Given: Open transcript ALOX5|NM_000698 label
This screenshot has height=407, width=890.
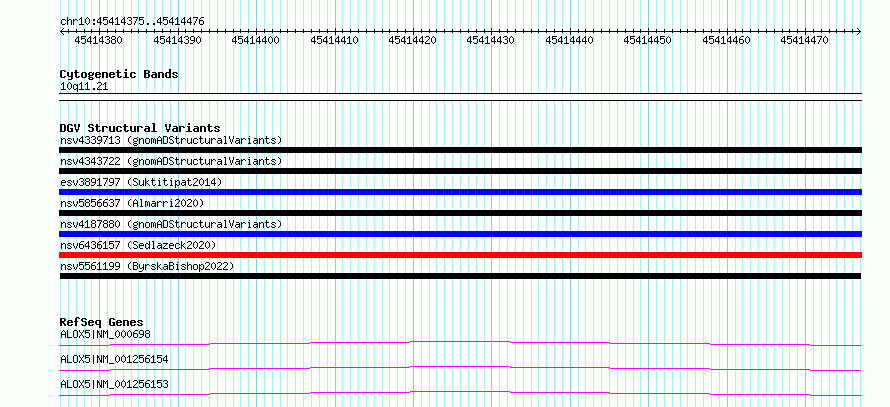Looking at the screenshot, I should coord(106,334).
